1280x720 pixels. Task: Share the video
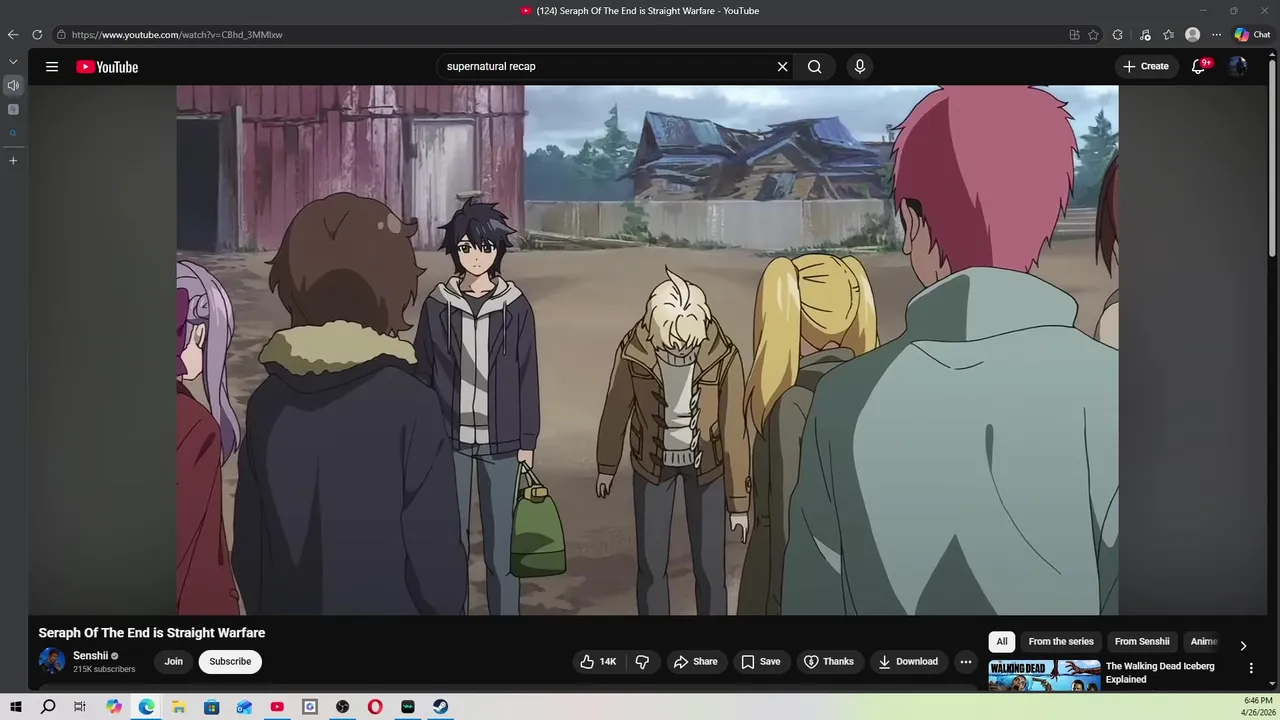696,662
